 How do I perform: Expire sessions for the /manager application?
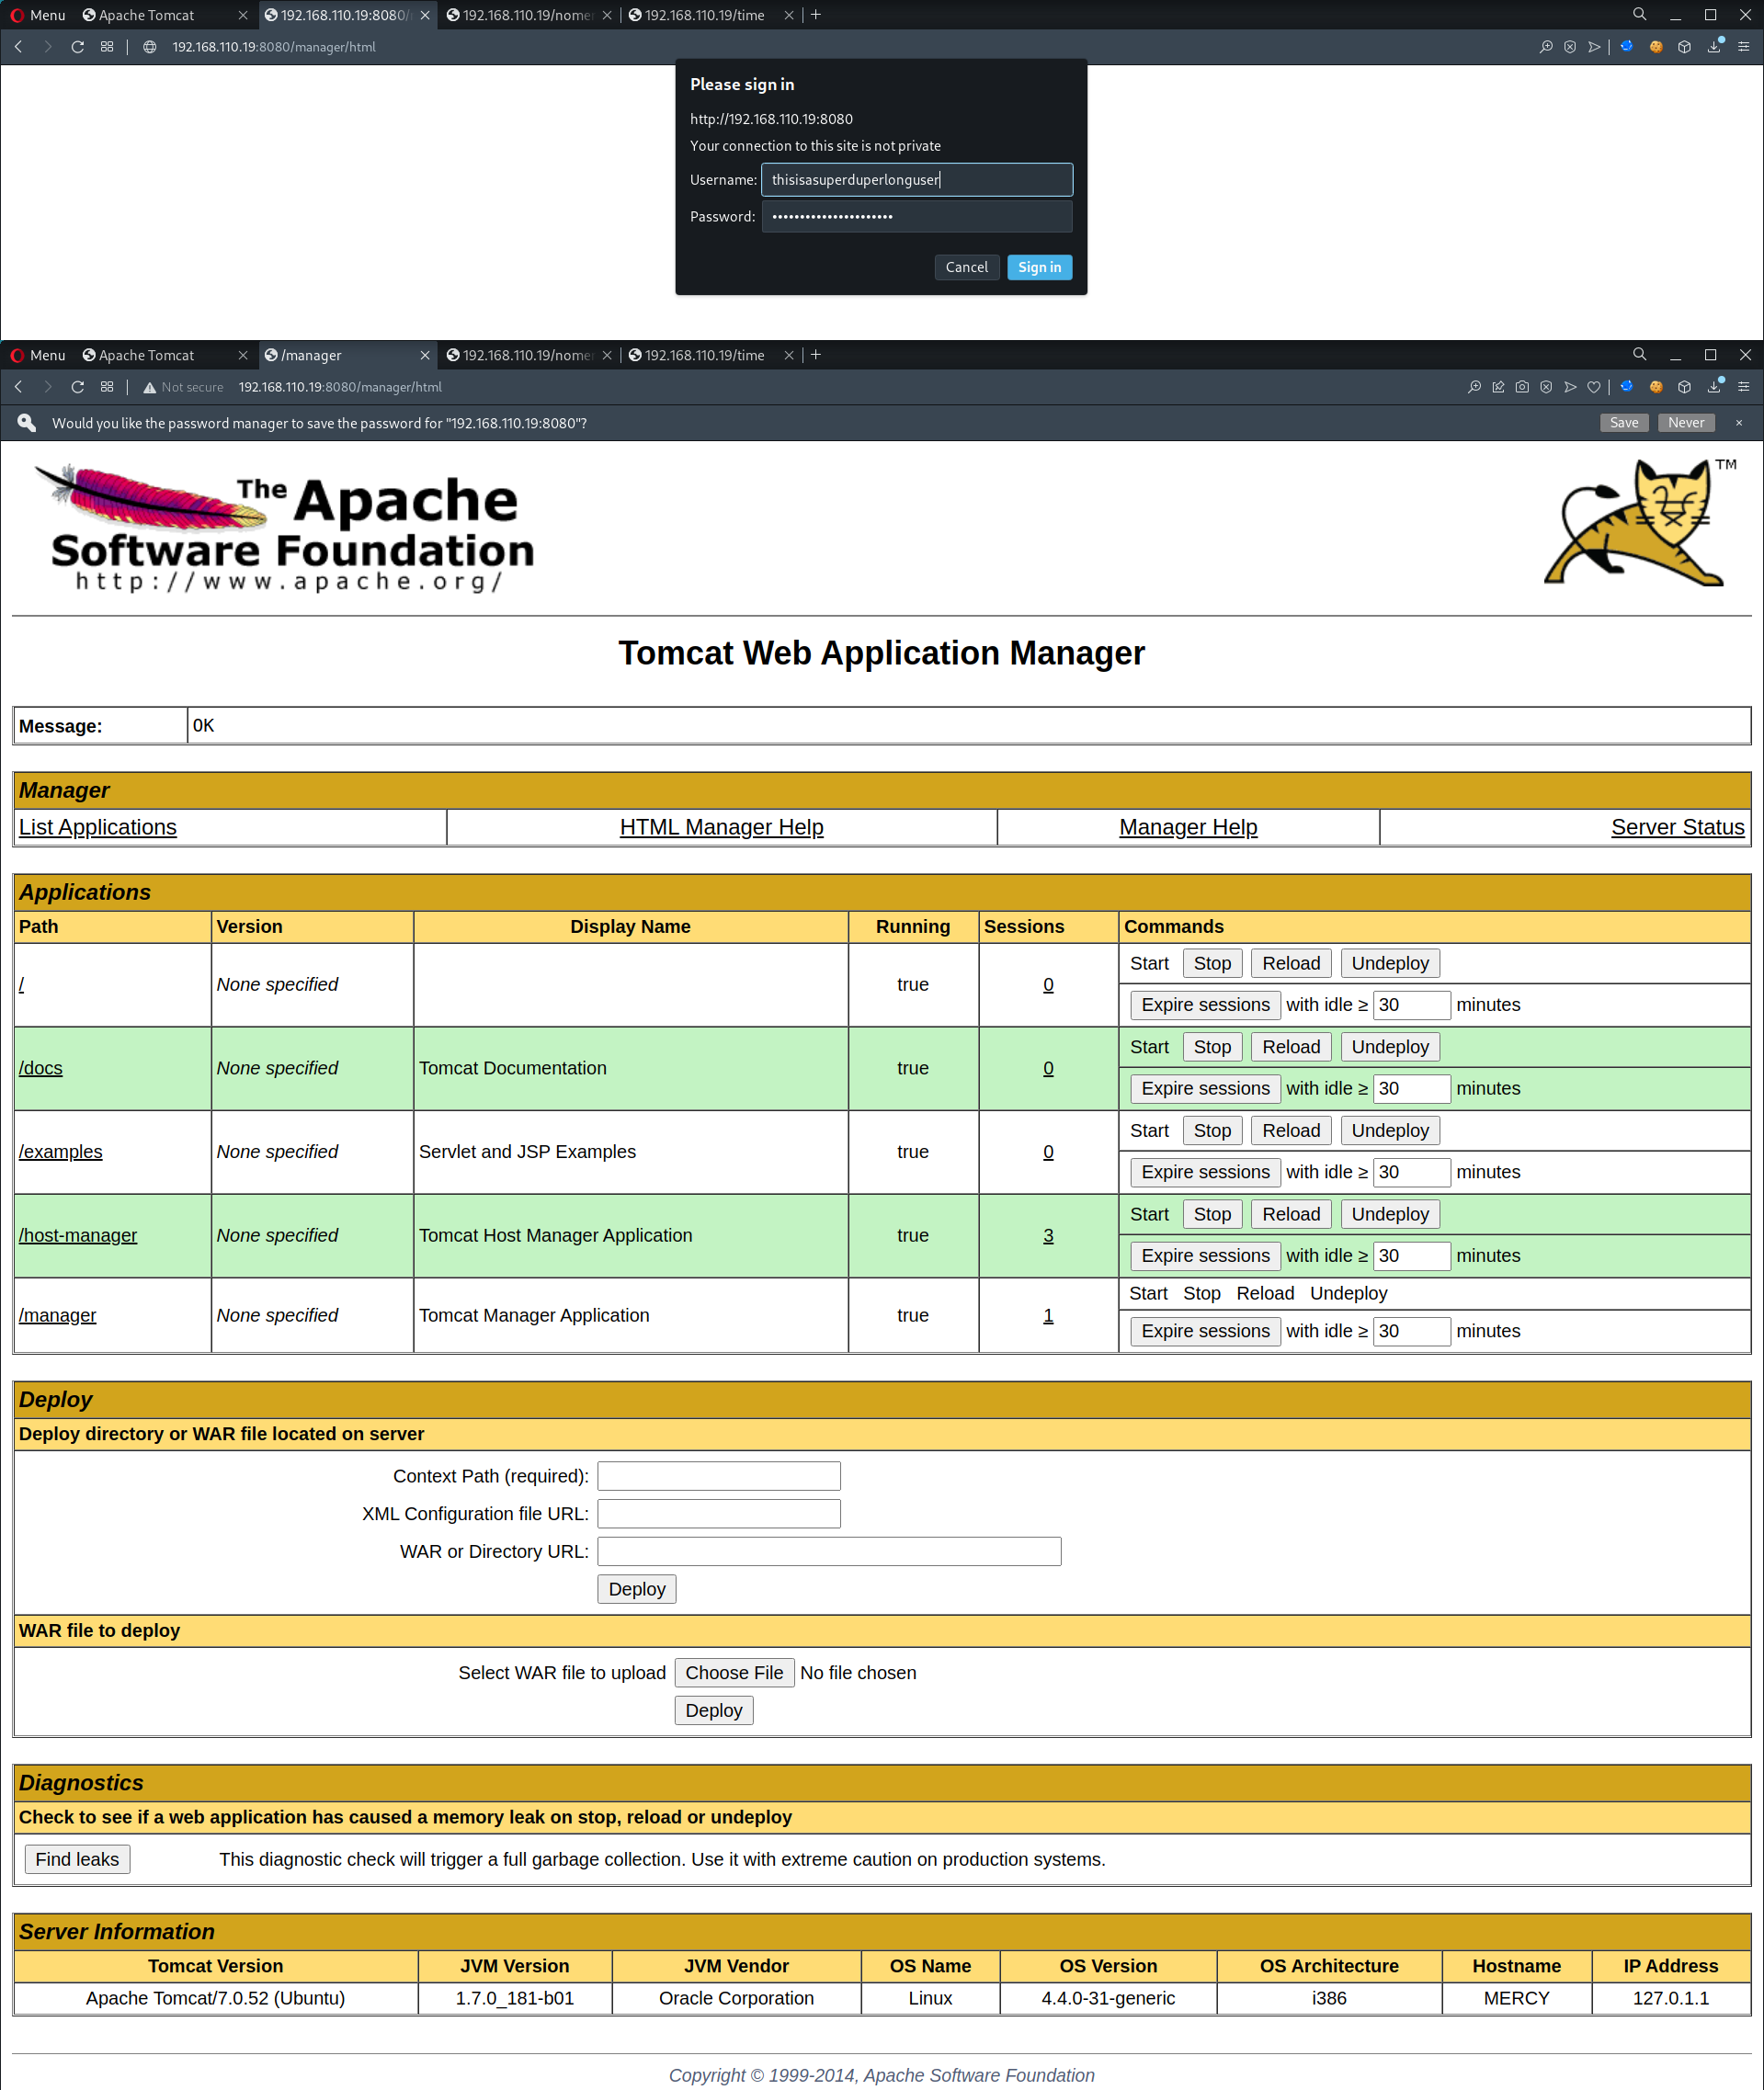[x=1205, y=1331]
